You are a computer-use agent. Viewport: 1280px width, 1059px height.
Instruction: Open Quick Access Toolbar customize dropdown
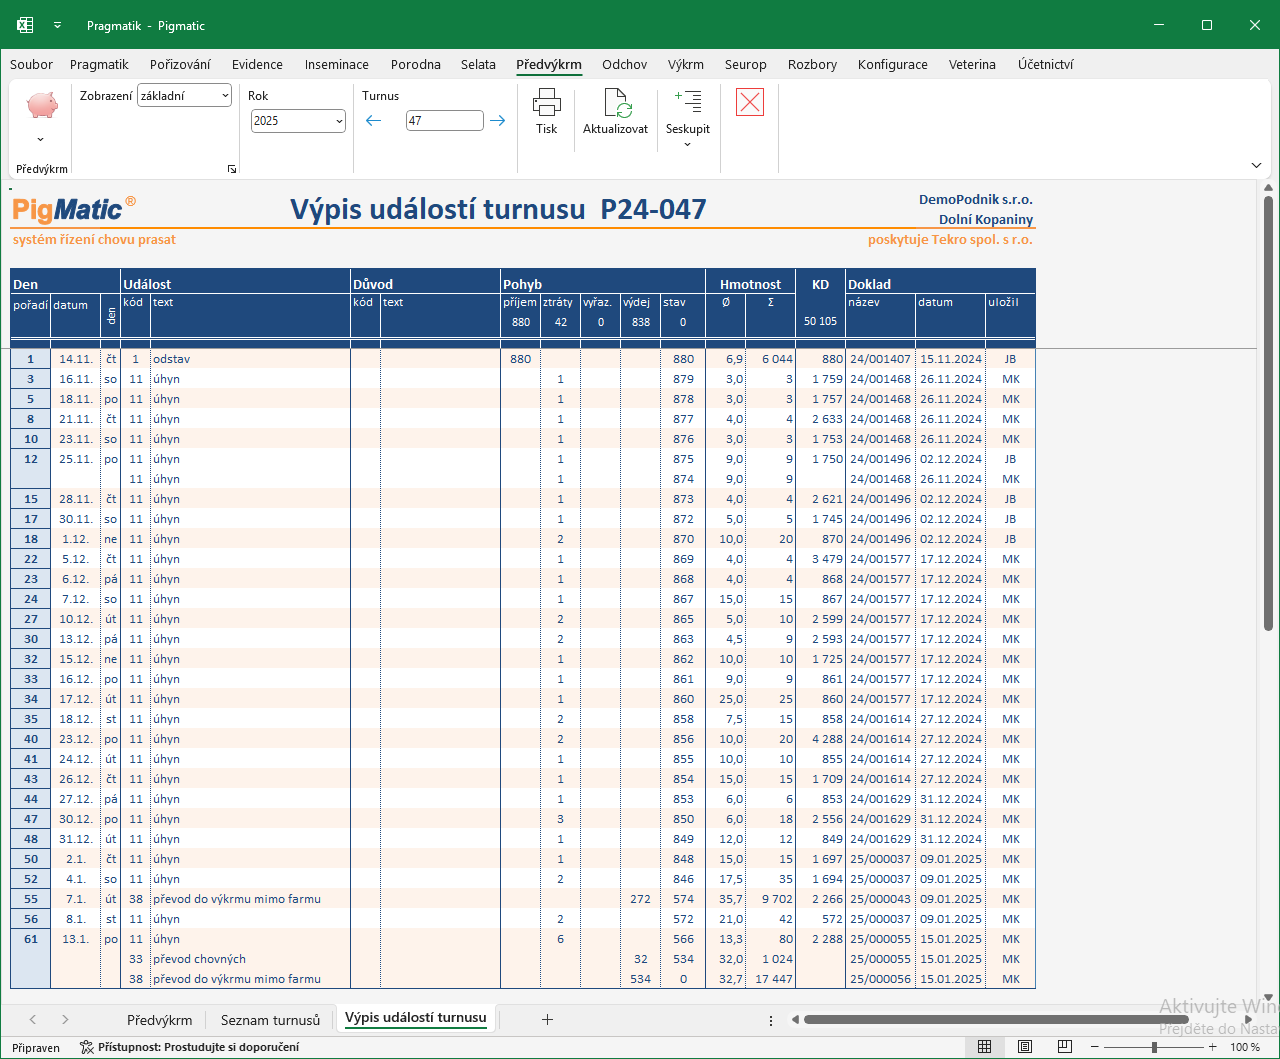[57, 26]
